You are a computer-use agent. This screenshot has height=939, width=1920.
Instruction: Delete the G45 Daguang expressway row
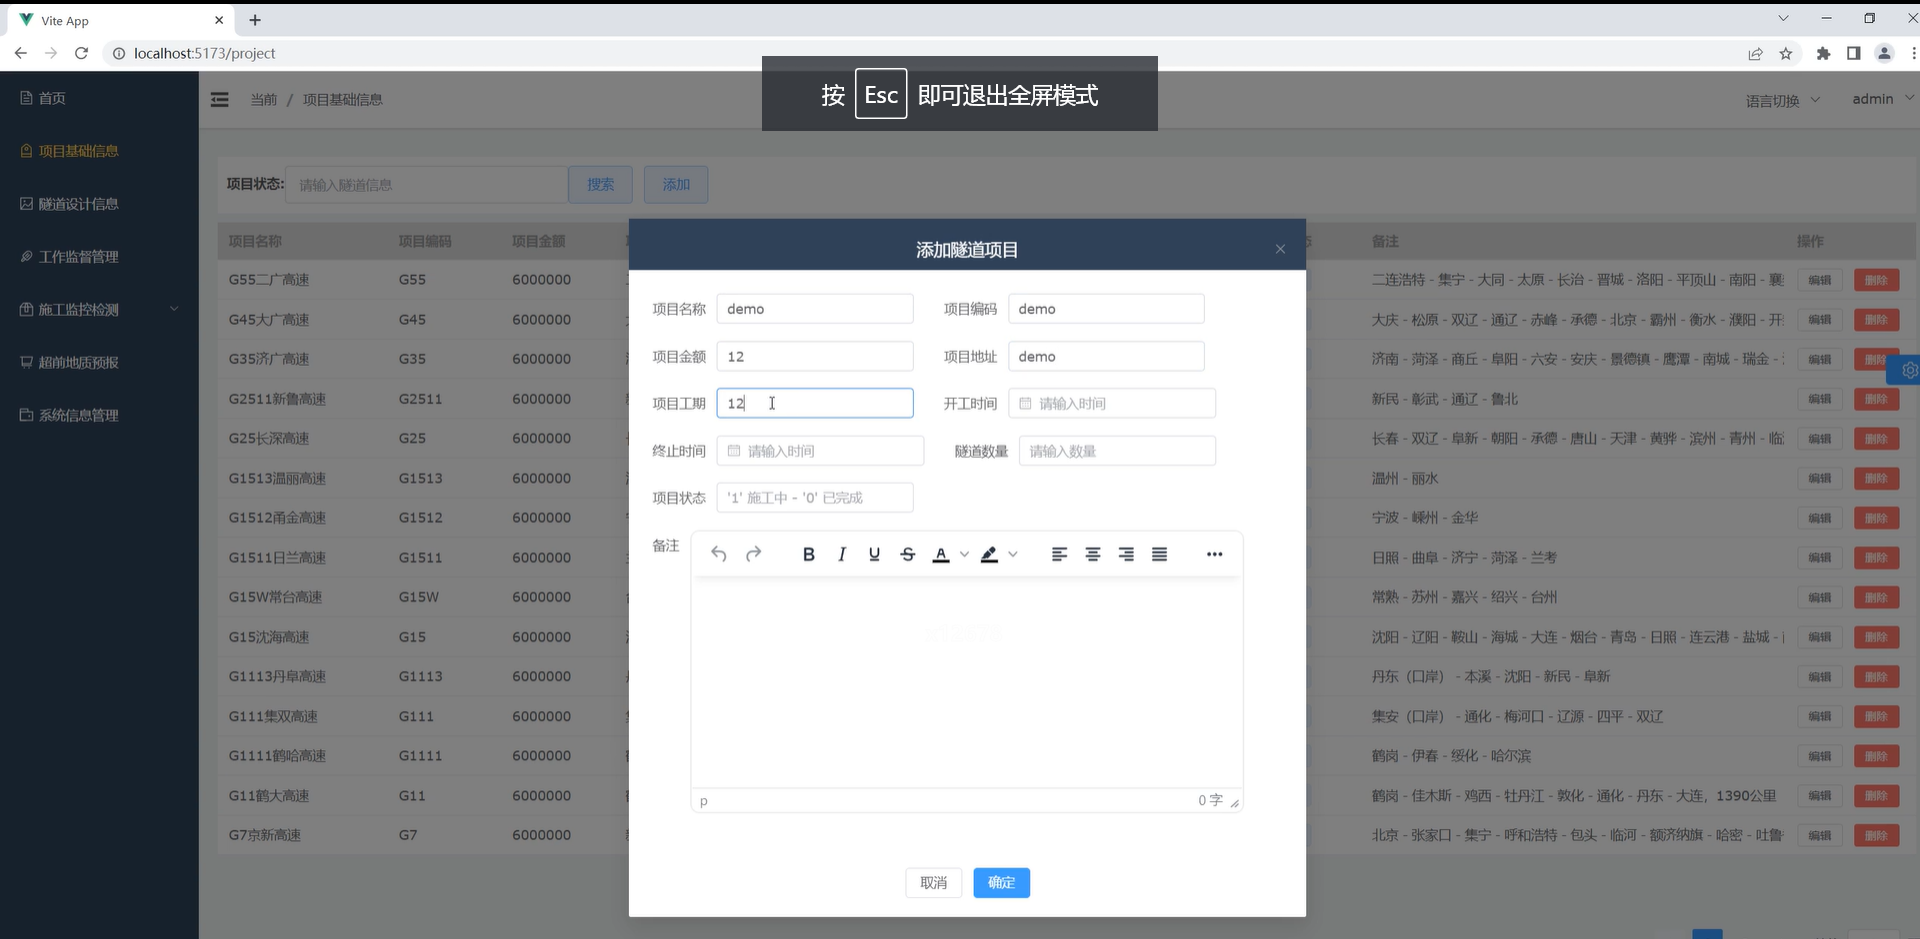coord(1876,320)
